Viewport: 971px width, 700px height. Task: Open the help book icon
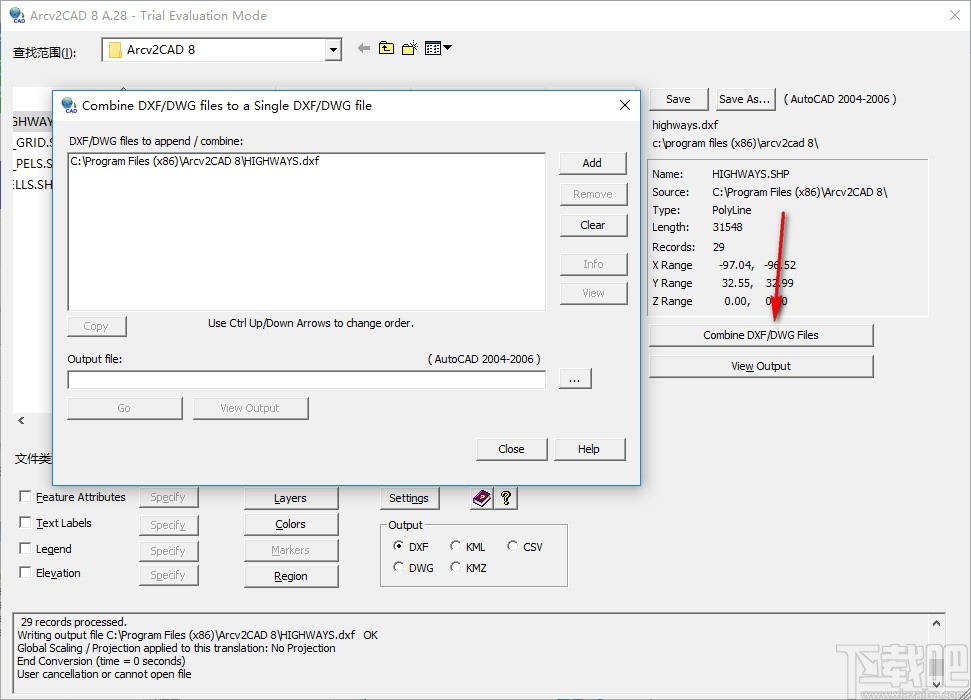point(482,498)
